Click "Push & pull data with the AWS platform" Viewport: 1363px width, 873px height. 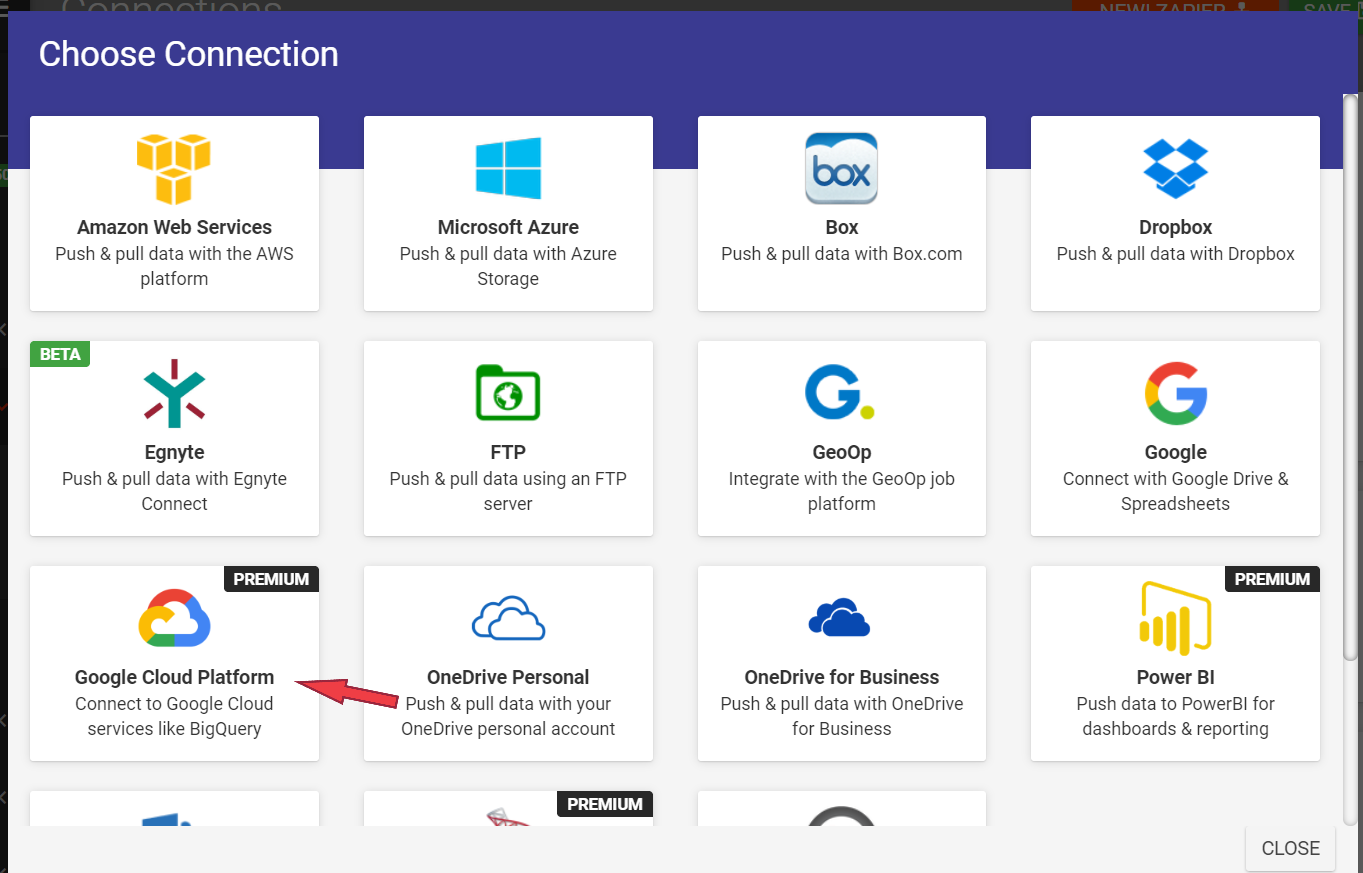click(x=174, y=266)
